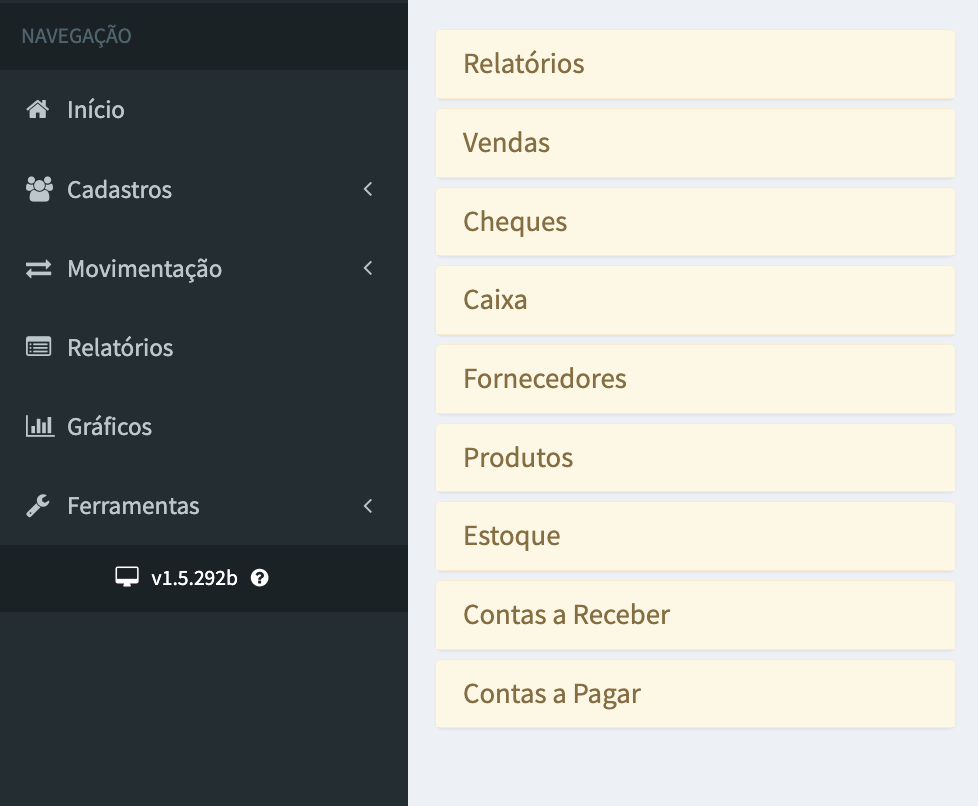Go to Início in the sidebar
978x806 pixels.
pyautogui.click(x=96, y=110)
